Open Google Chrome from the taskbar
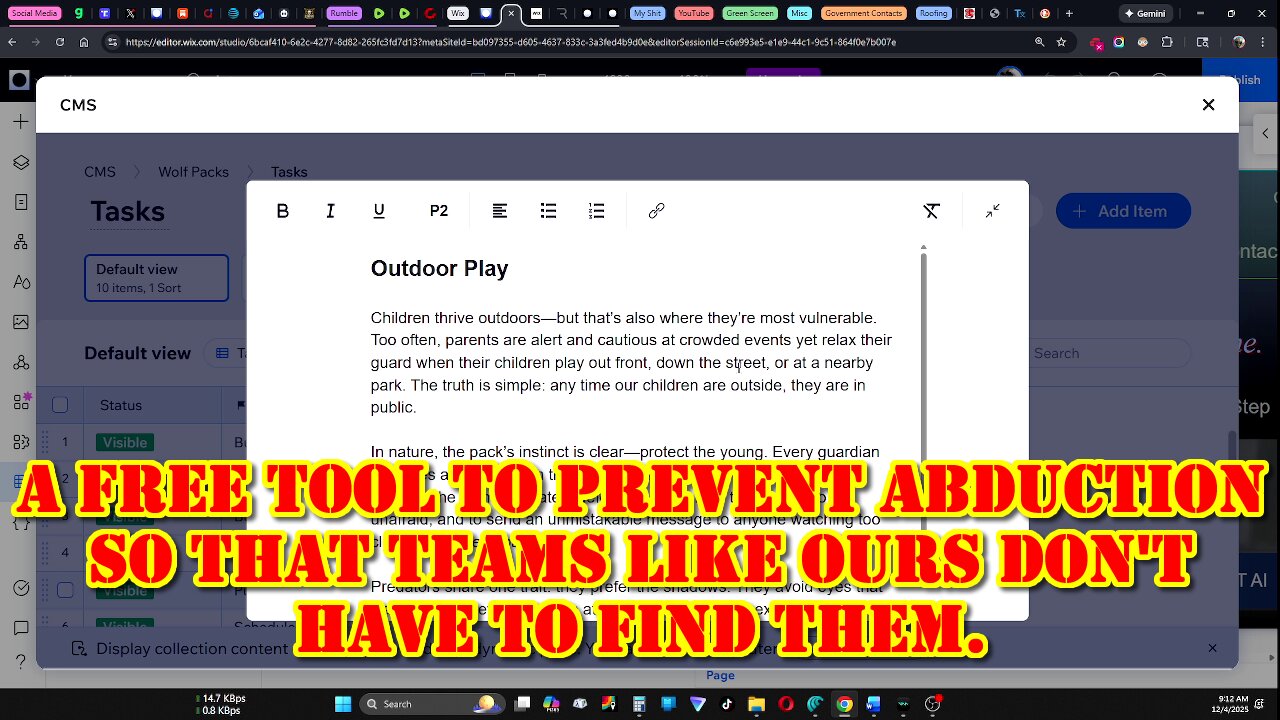The width and height of the screenshot is (1280, 720). (x=844, y=704)
